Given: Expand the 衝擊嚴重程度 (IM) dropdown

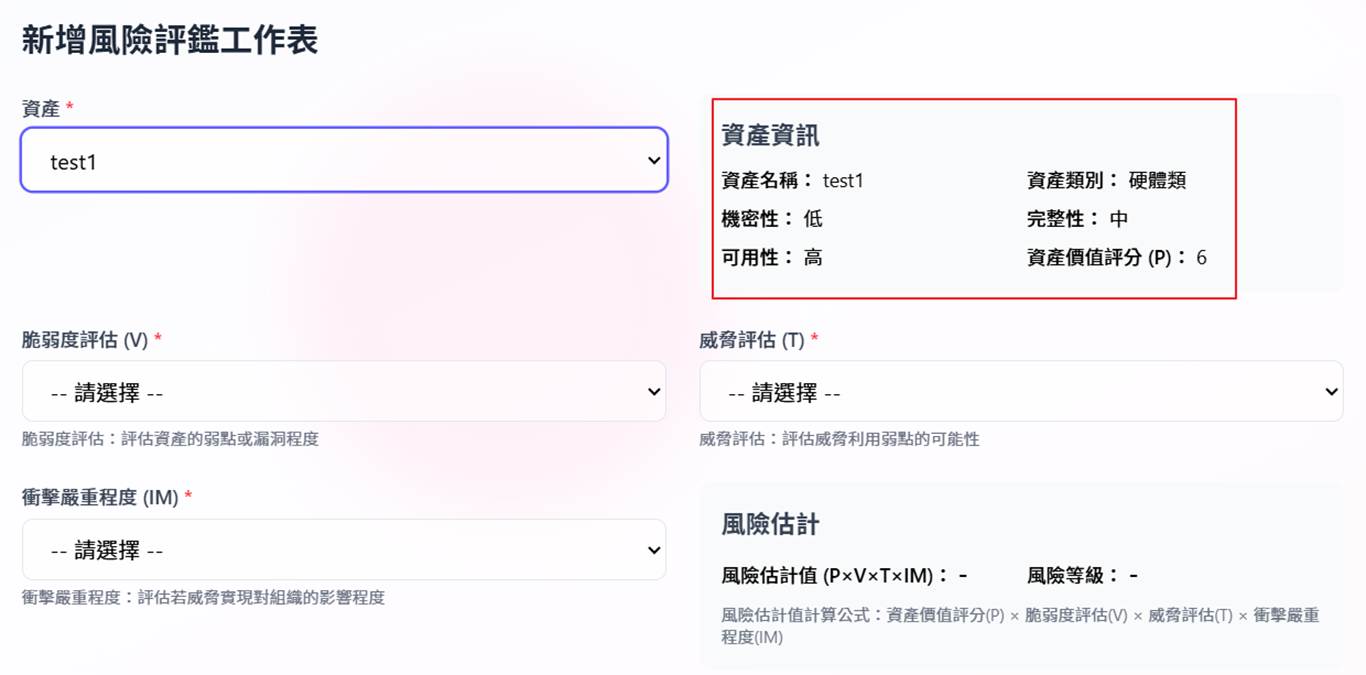Looking at the screenshot, I should 343,550.
